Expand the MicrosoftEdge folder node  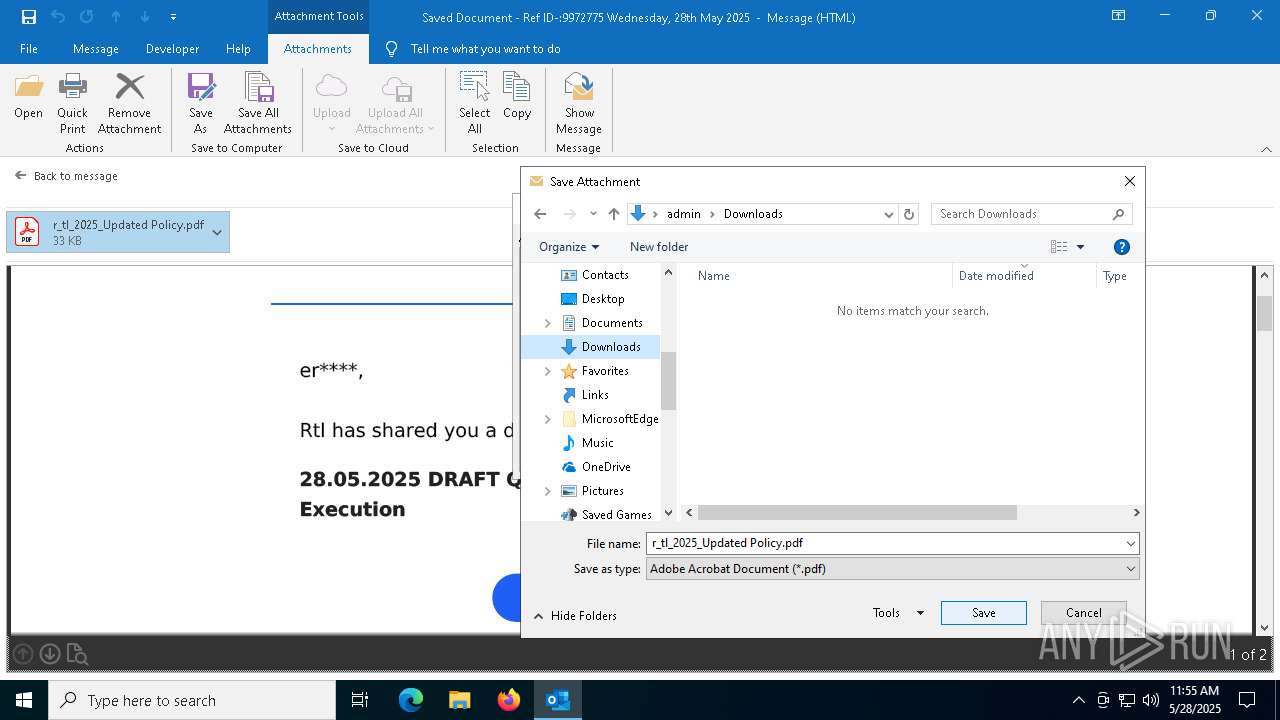(547, 419)
